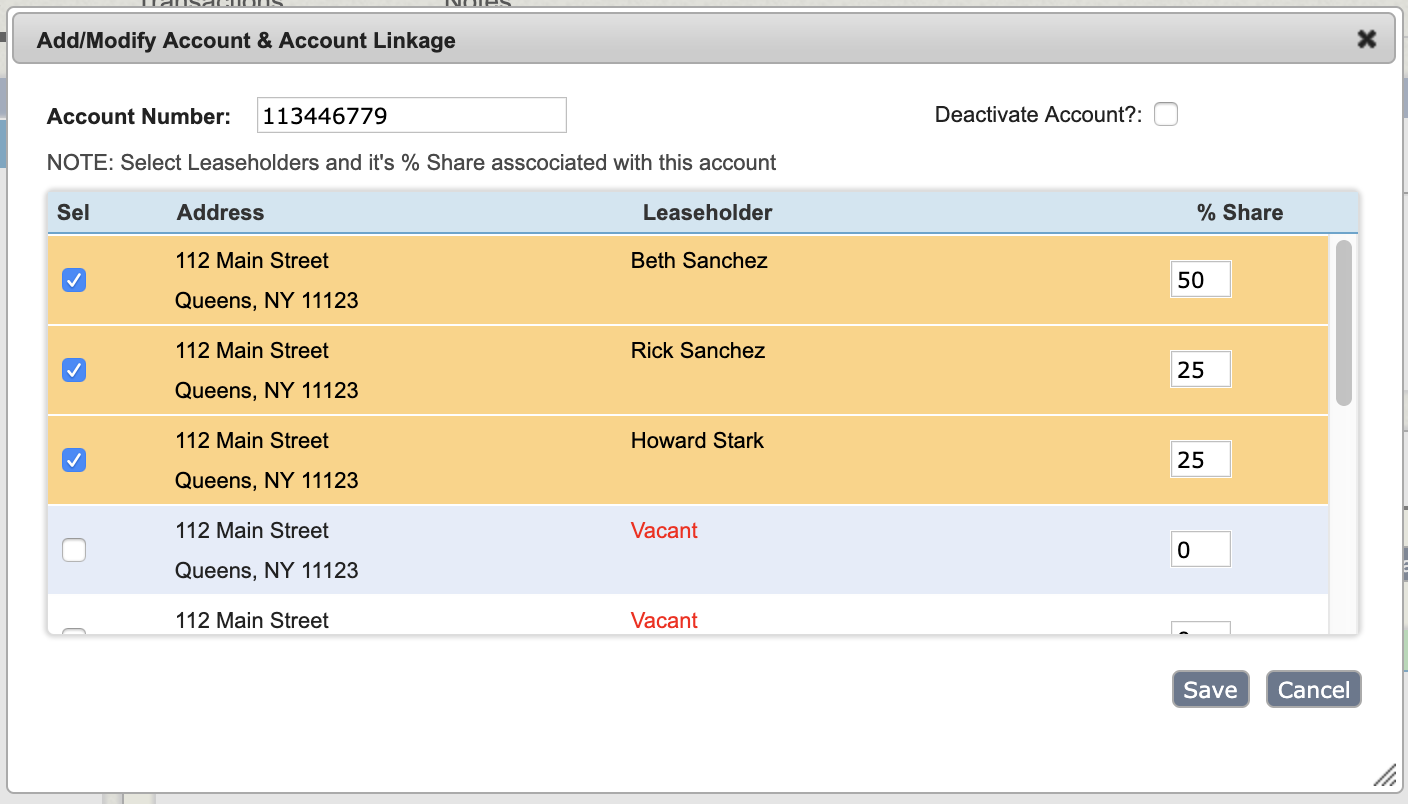Save the account linkage
The width and height of the screenshot is (1408, 804).
(x=1210, y=689)
